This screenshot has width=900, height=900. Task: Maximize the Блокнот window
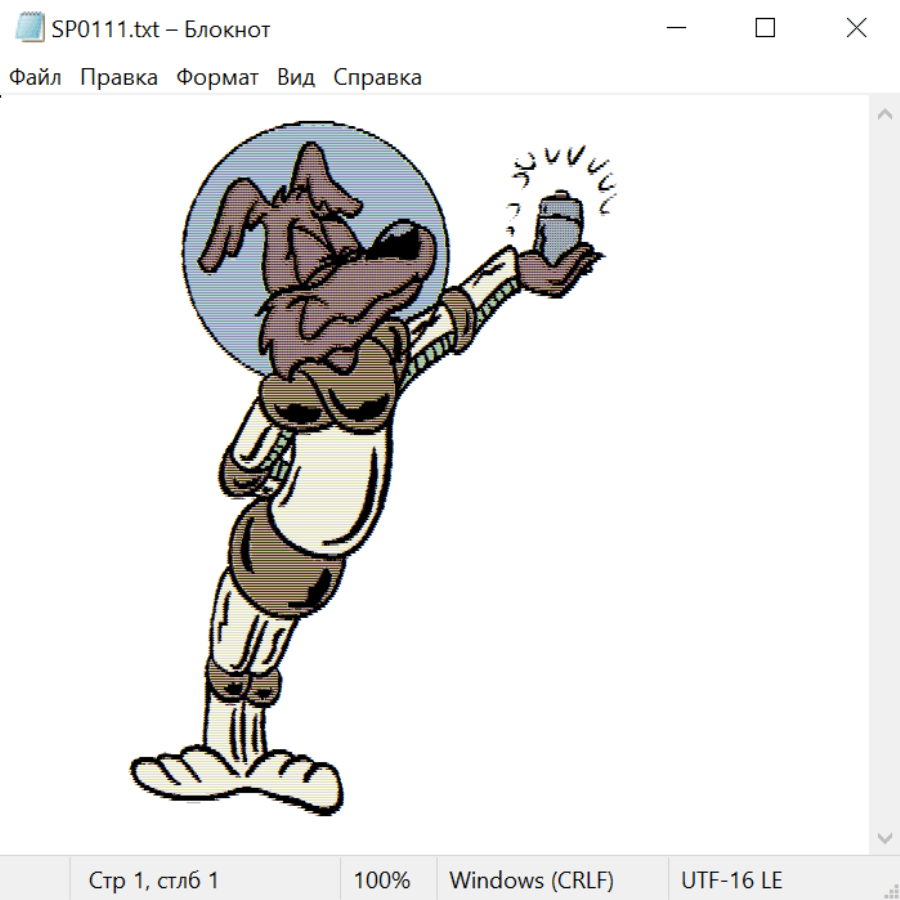pyautogui.click(x=765, y=28)
